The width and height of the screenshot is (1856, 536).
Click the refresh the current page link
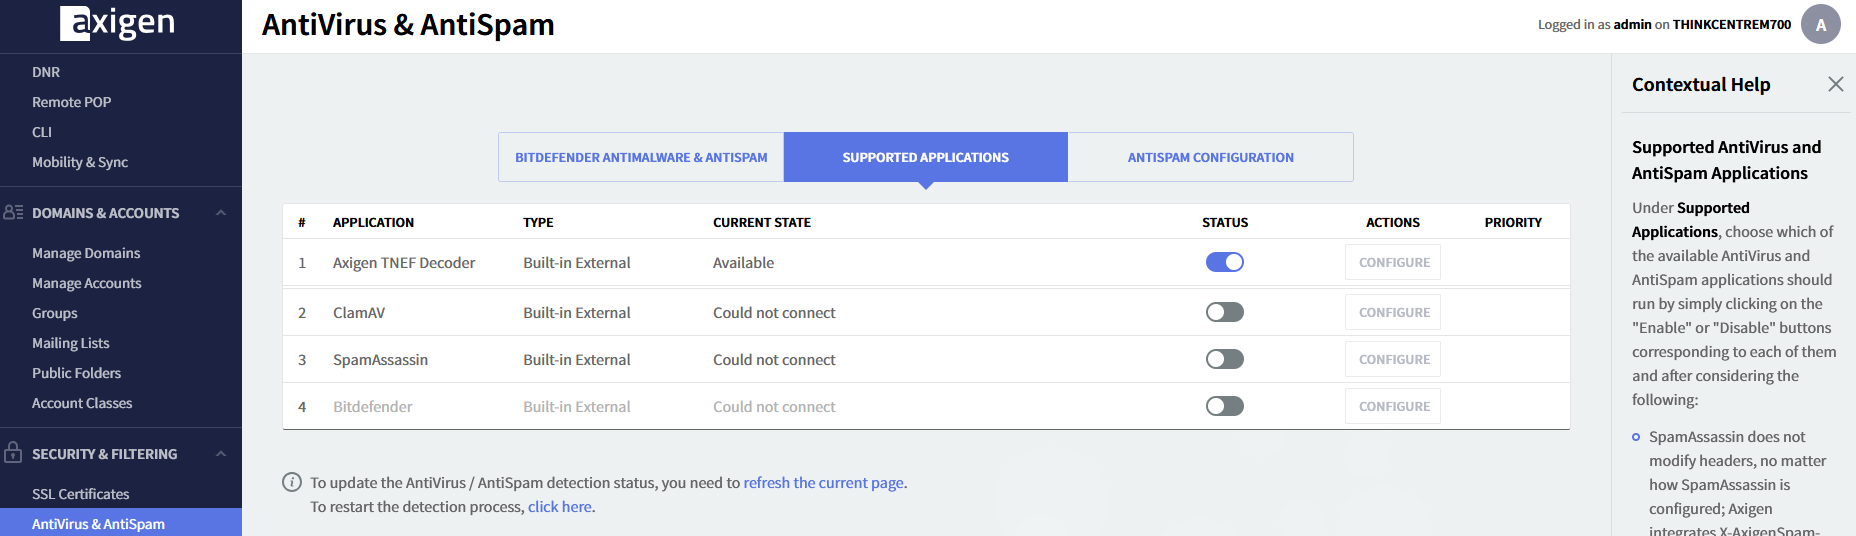click(x=823, y=482)
